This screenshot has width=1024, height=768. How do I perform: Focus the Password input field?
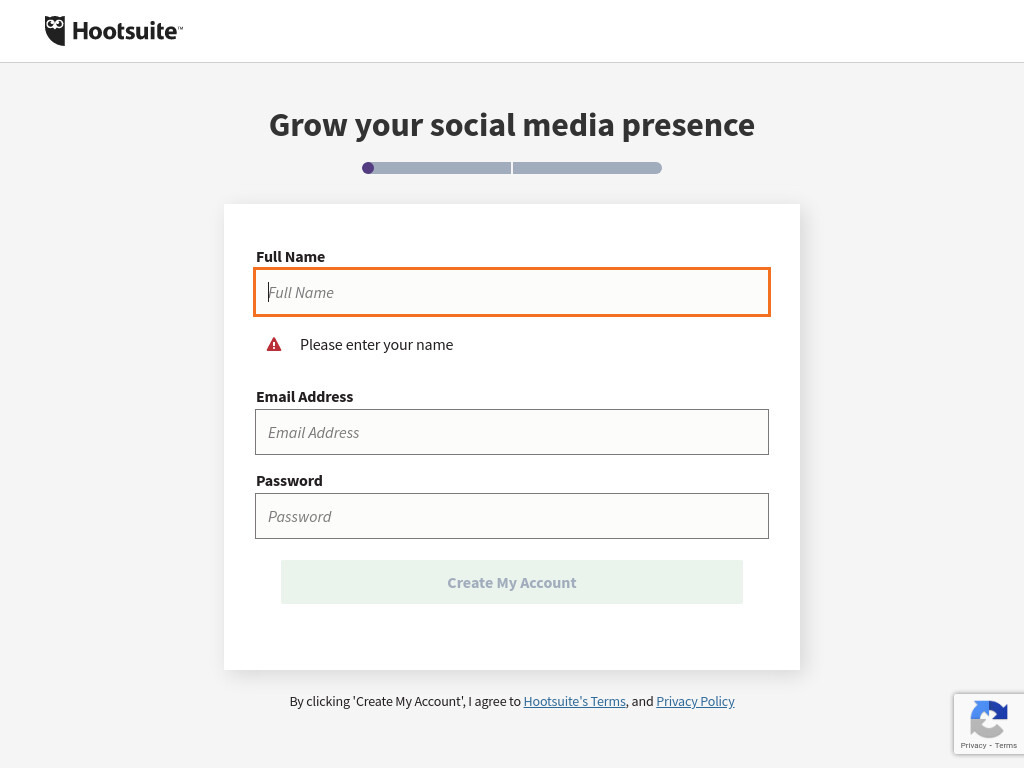512,516
